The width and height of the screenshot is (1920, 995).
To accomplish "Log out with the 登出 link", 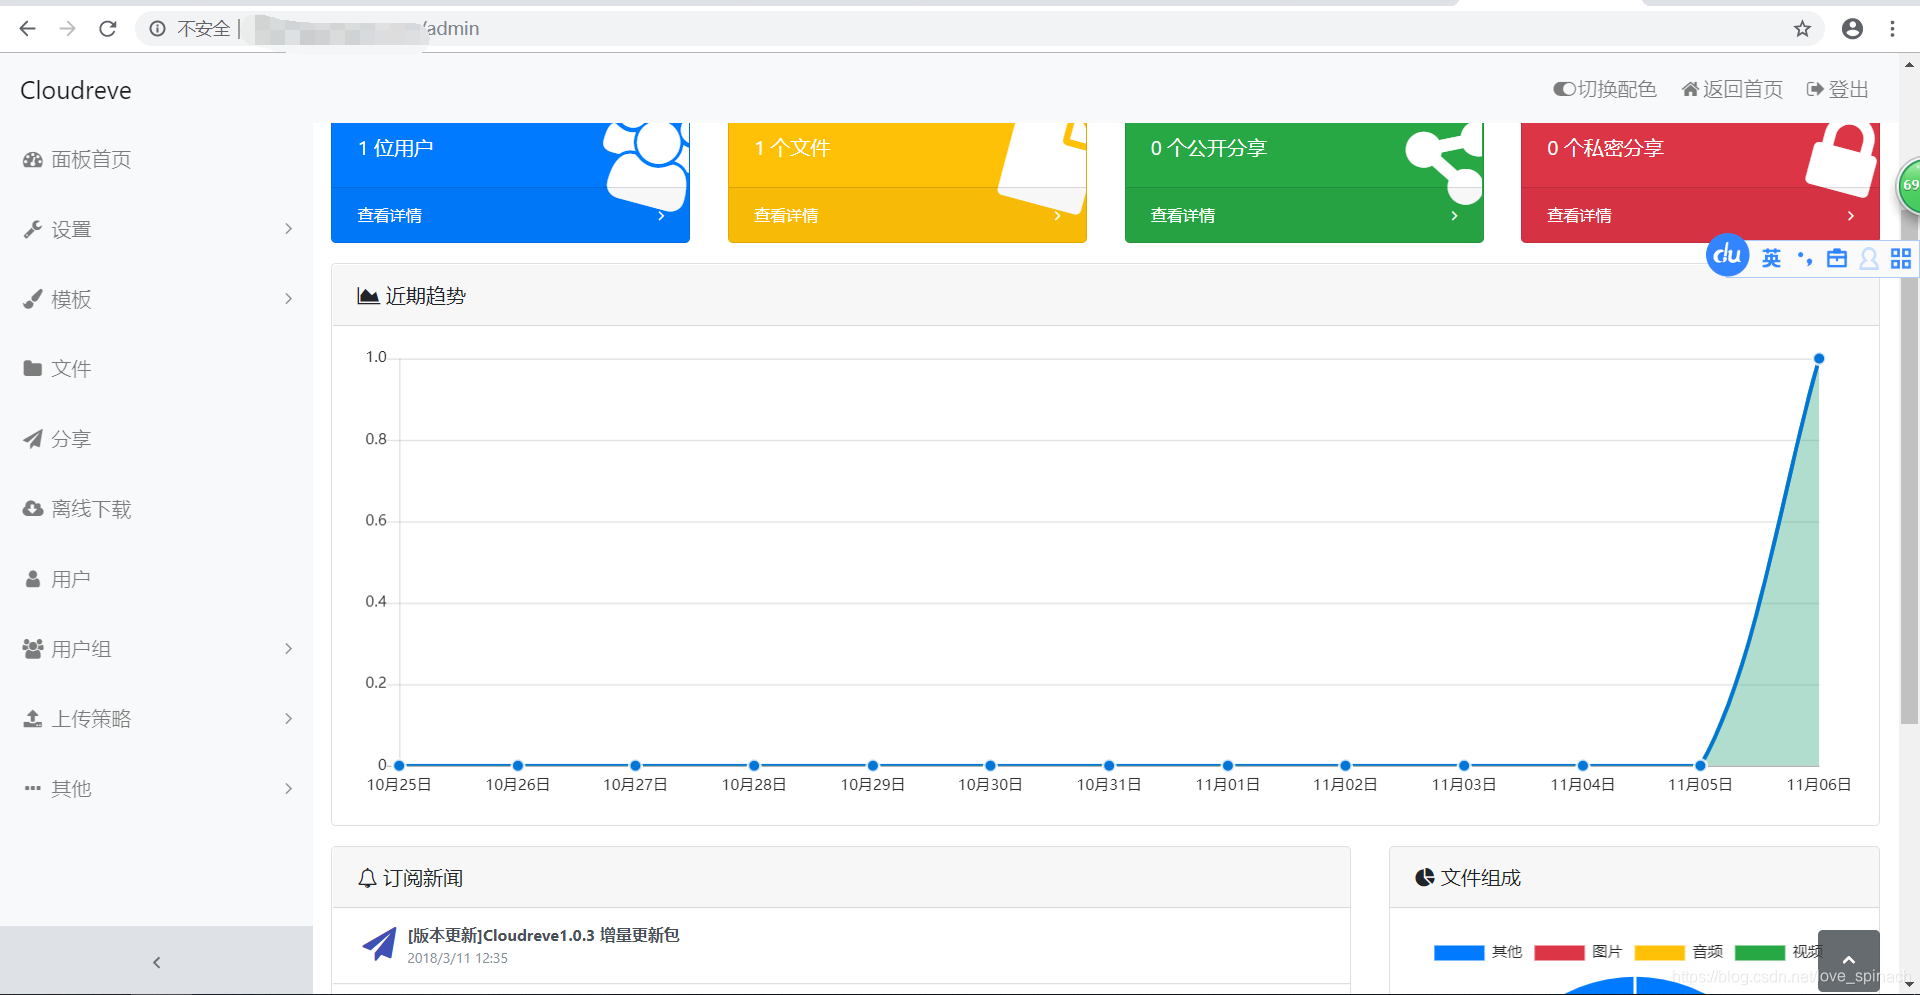I will click(x=1838, y=89).
